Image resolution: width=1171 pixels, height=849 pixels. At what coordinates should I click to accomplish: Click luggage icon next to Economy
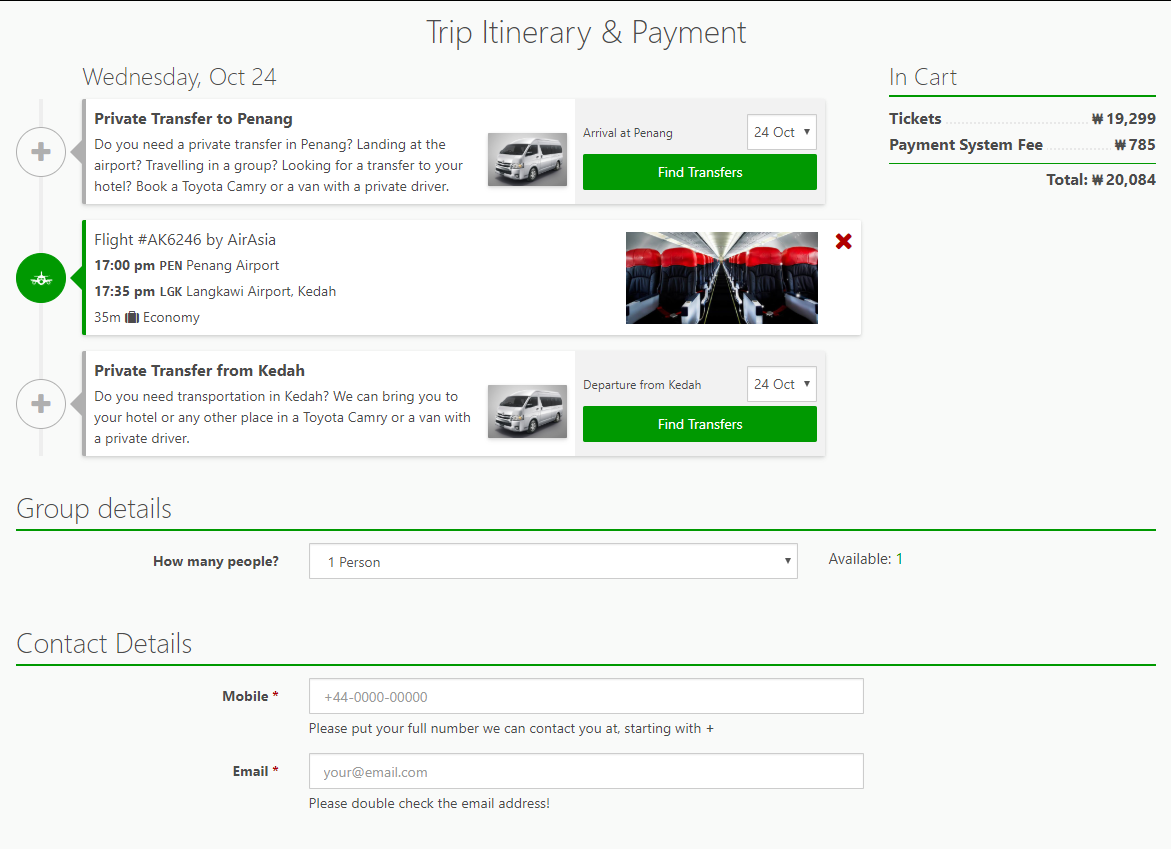[131, 317]
